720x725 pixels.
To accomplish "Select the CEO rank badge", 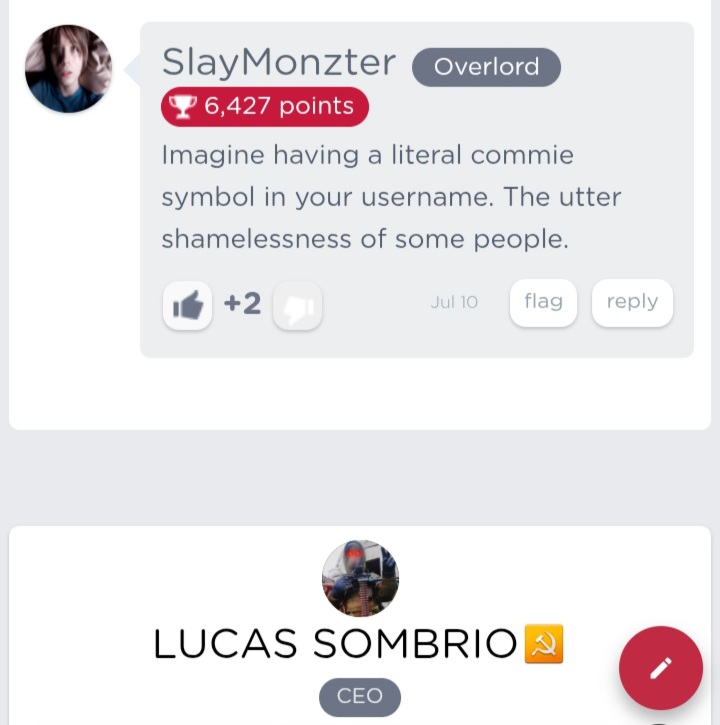I will 360,697.
